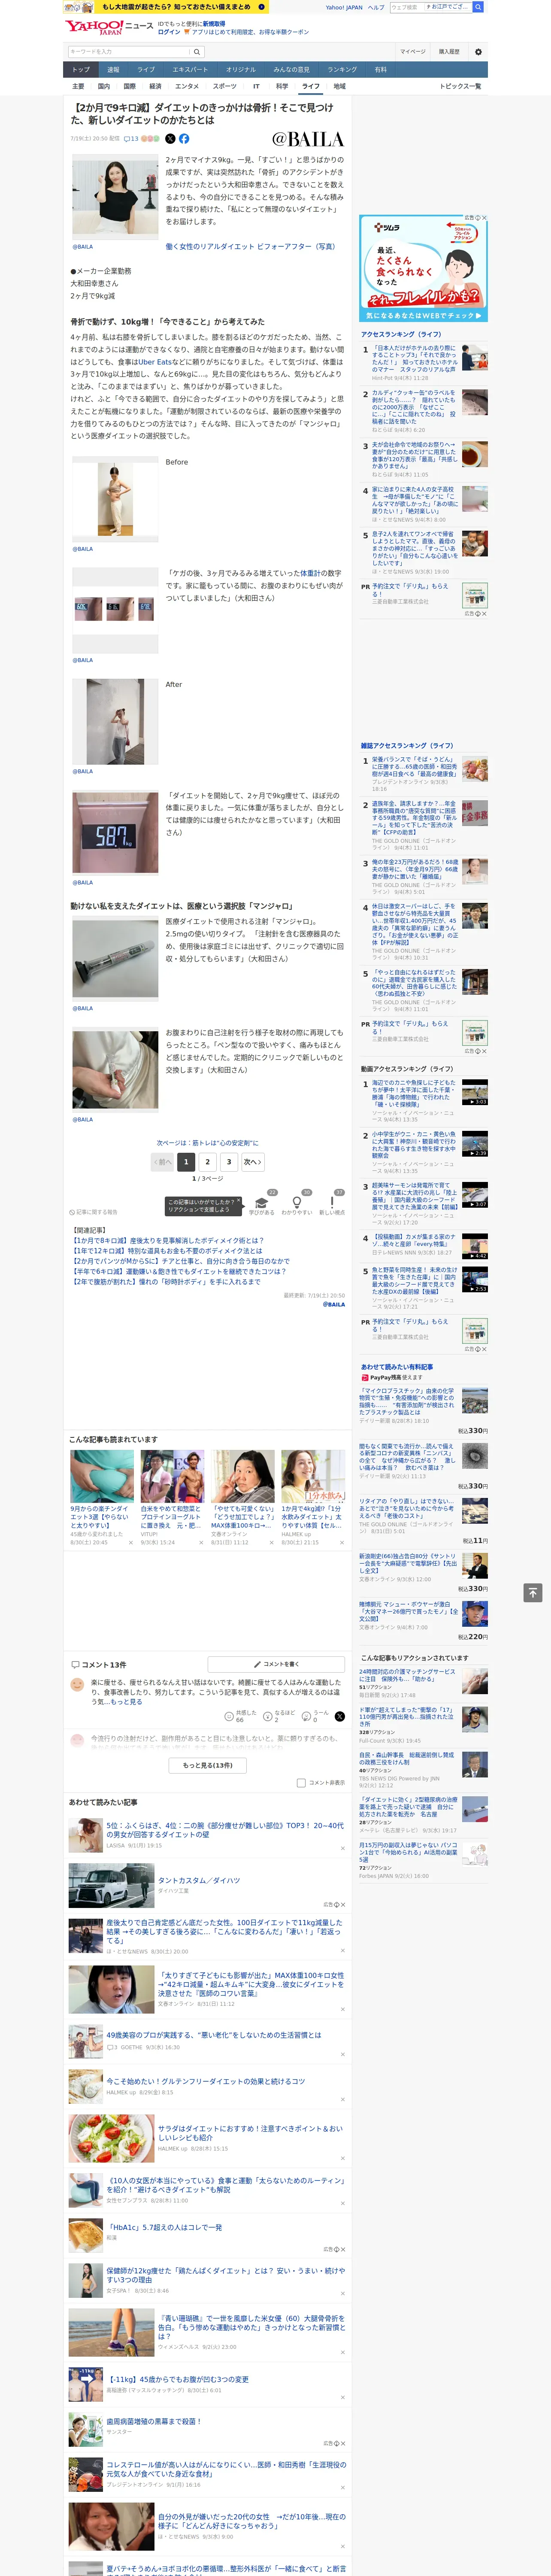551x2576 pixels.
Task: Click the コメントを書く button
Action: coord(276,1664)
